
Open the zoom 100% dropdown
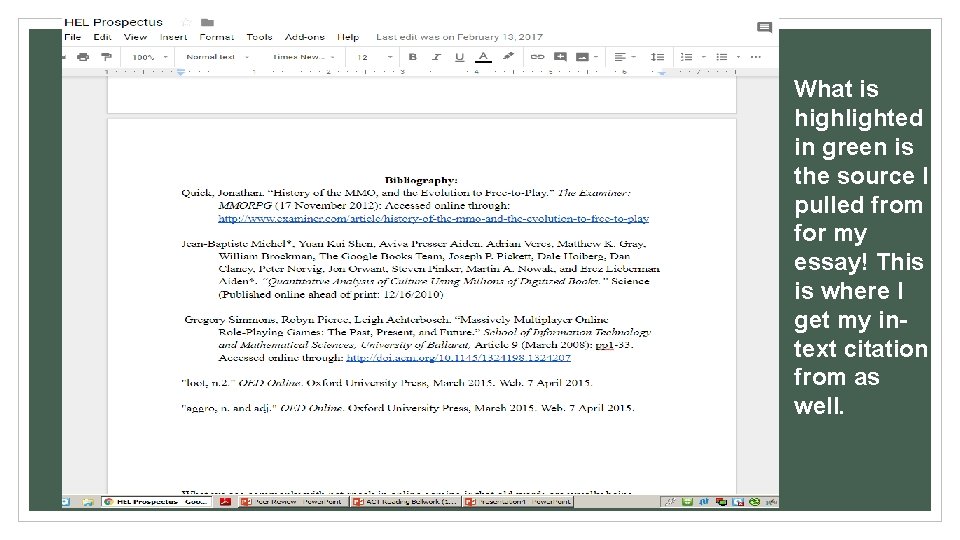click(x=149, y=57)
